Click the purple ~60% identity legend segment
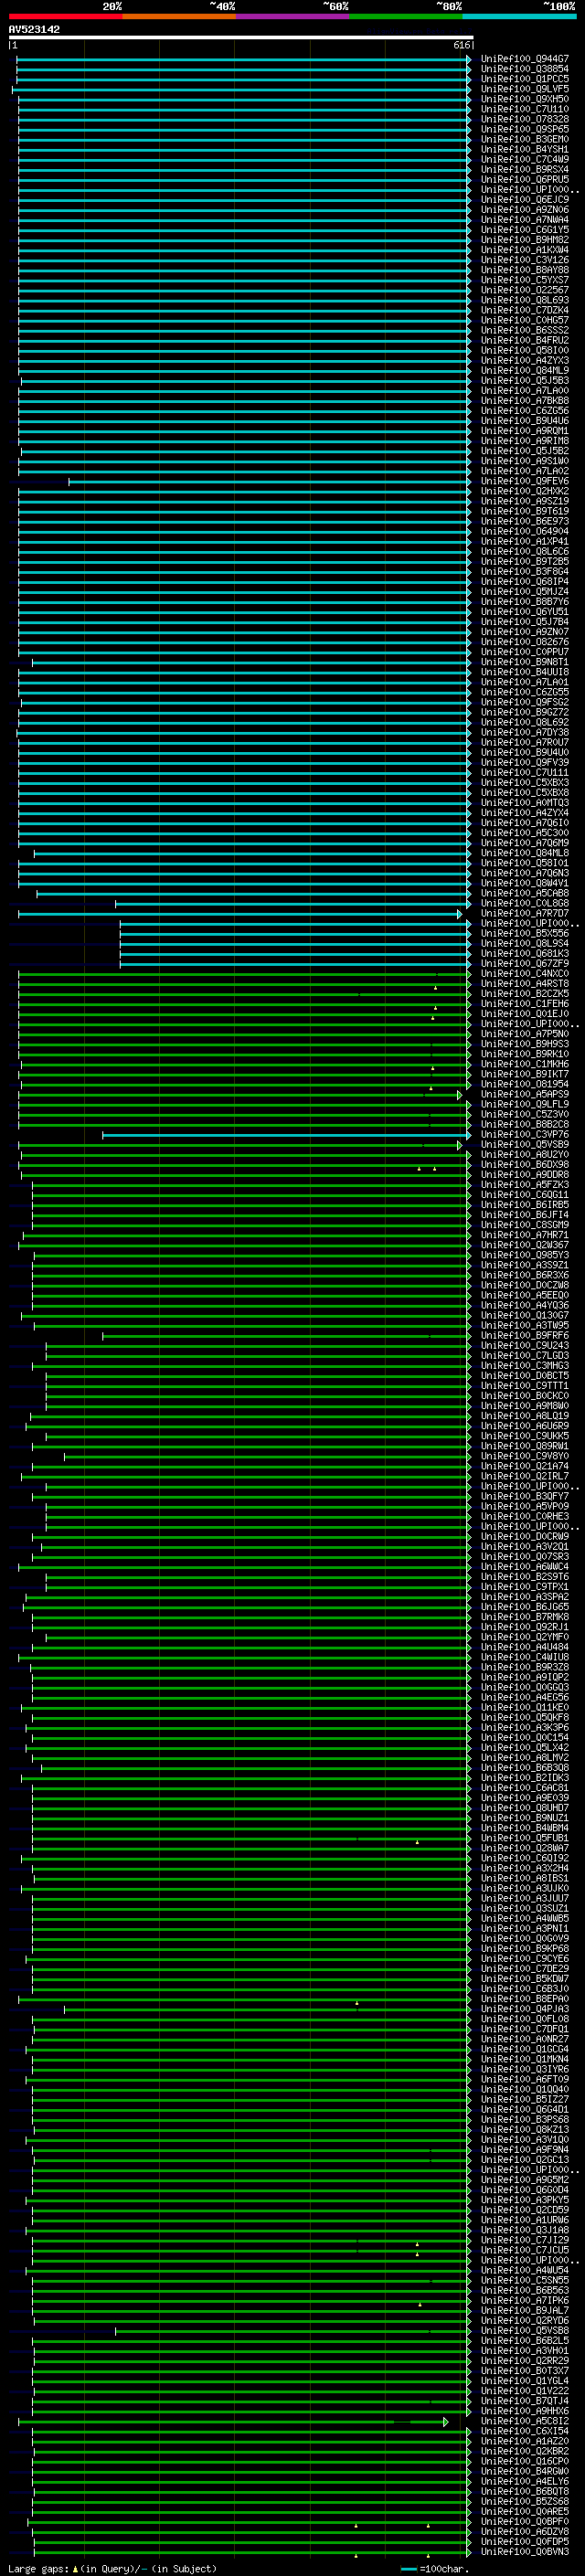585x2576 pixels. tap(292, 16)
